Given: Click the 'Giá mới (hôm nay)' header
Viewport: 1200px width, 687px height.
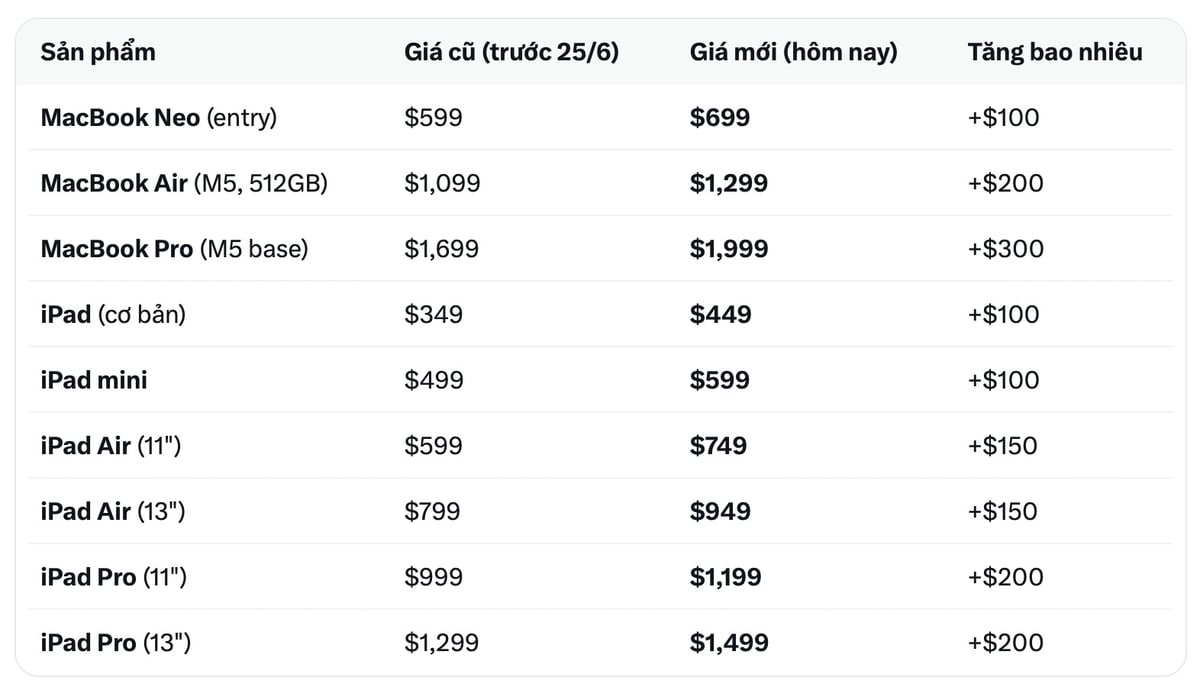Looking at the screenshot, I should 793,52.
